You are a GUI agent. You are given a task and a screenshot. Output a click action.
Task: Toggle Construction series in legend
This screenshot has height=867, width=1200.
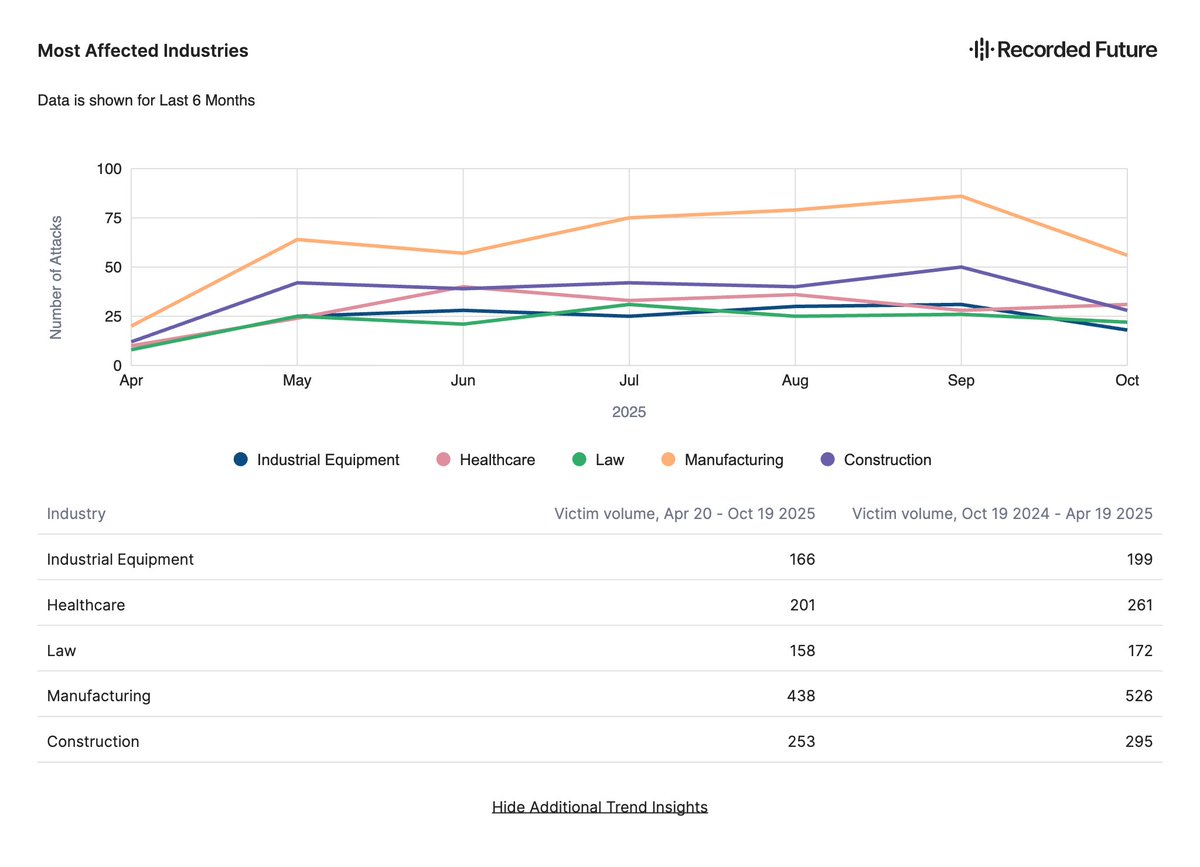(x=876, y=460)
